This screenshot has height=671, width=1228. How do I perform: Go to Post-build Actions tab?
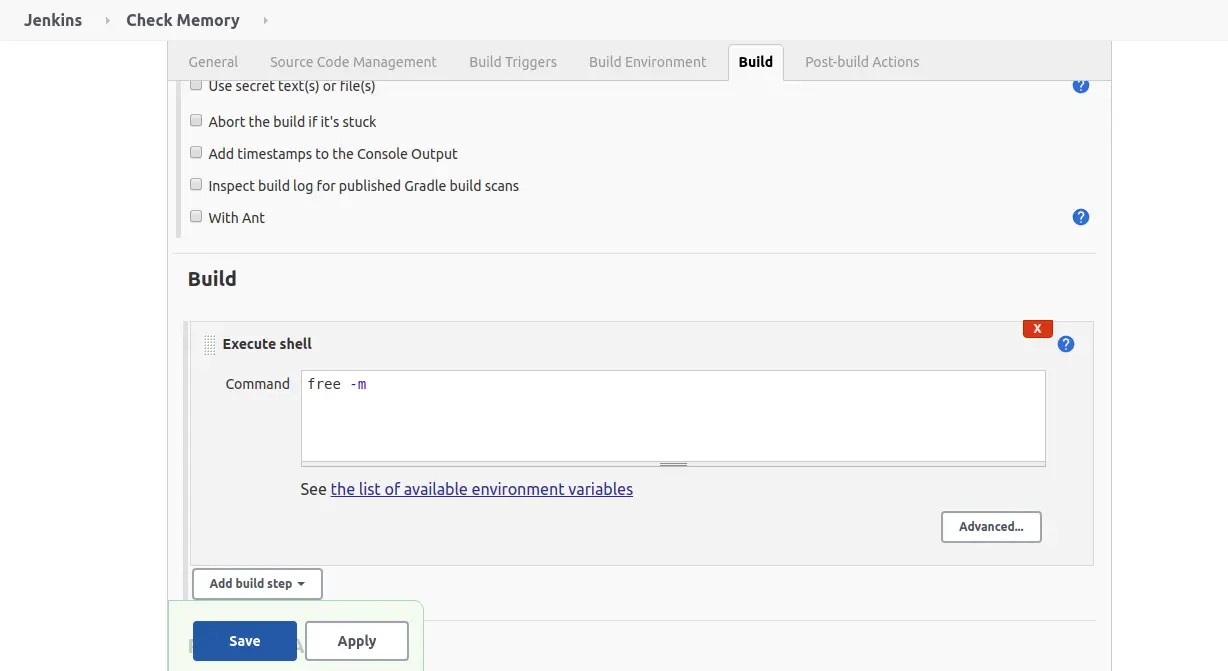(861, 62)
